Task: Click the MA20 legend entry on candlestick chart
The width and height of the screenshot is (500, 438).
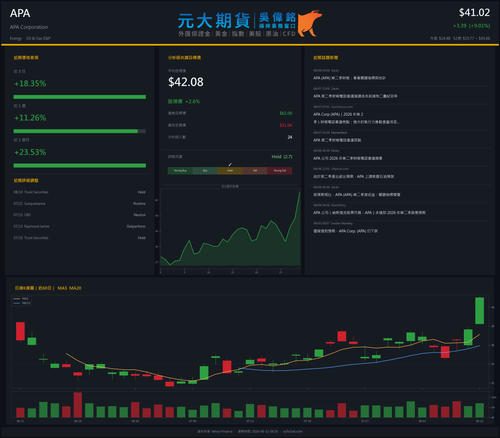Action: (x=22, y=303)
